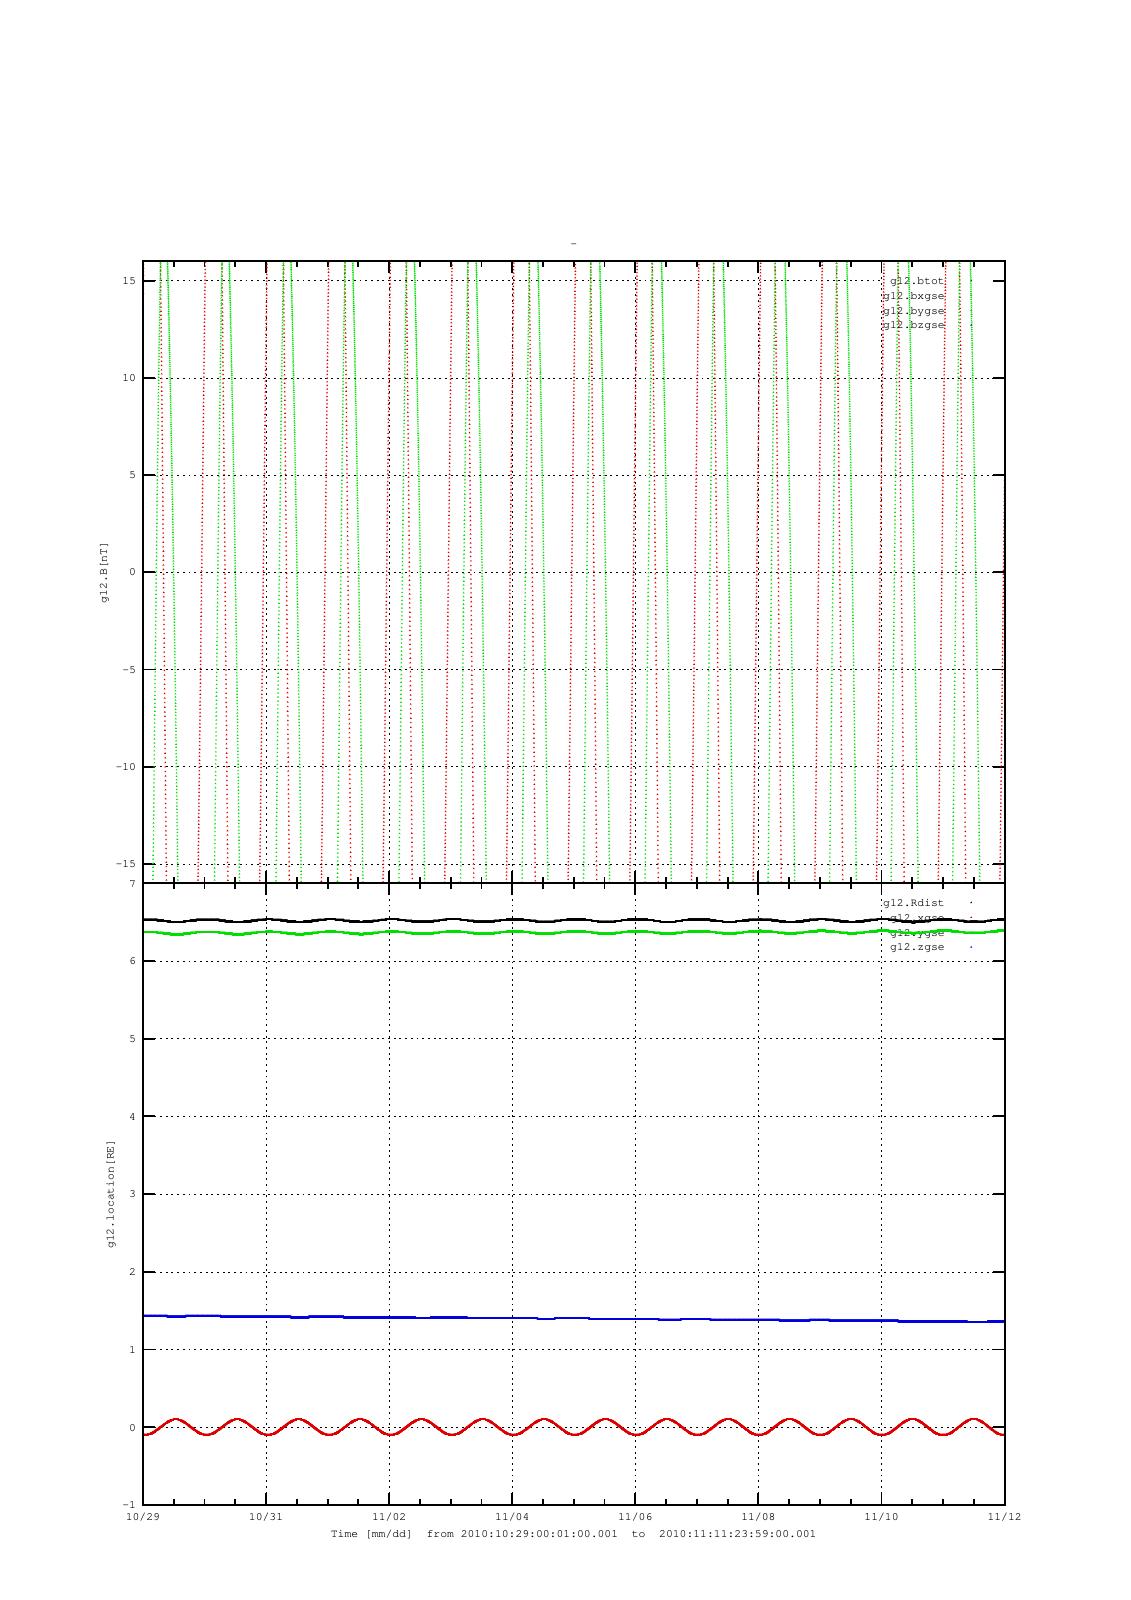Click the 15 tick on the g12.B axis

[129, 281]
